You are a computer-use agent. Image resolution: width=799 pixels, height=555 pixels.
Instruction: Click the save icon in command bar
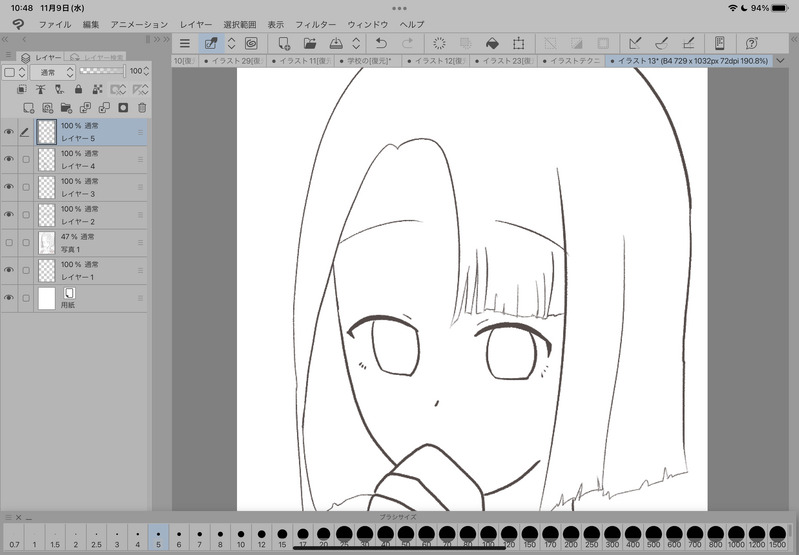point(336,43)
